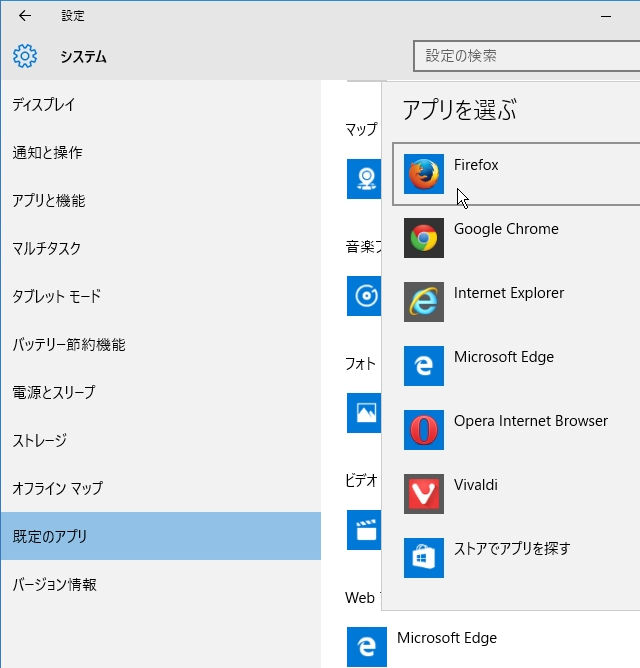The width and height of the screenshot is (640, 668).
Task: Choose the Vivaldi browser icon
Action: coord(424,493)
